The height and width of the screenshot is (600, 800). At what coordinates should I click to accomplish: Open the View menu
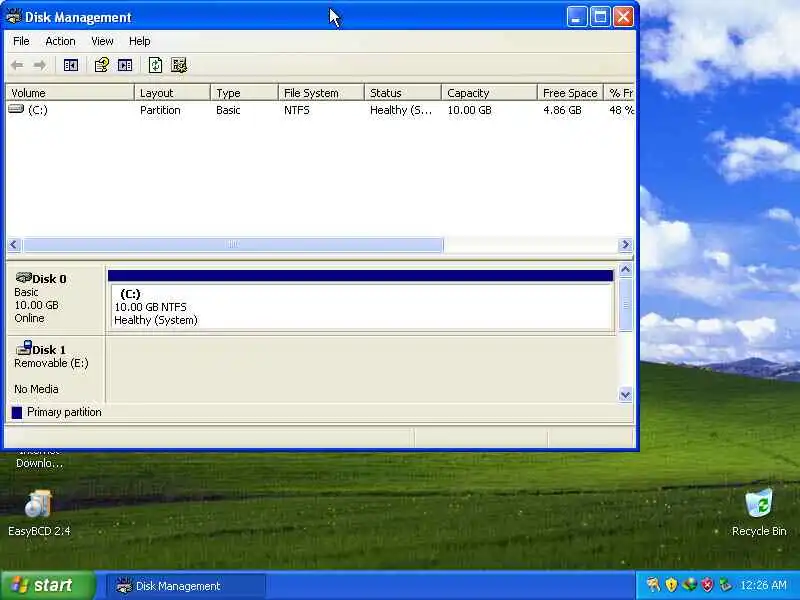tap(102, 41)
